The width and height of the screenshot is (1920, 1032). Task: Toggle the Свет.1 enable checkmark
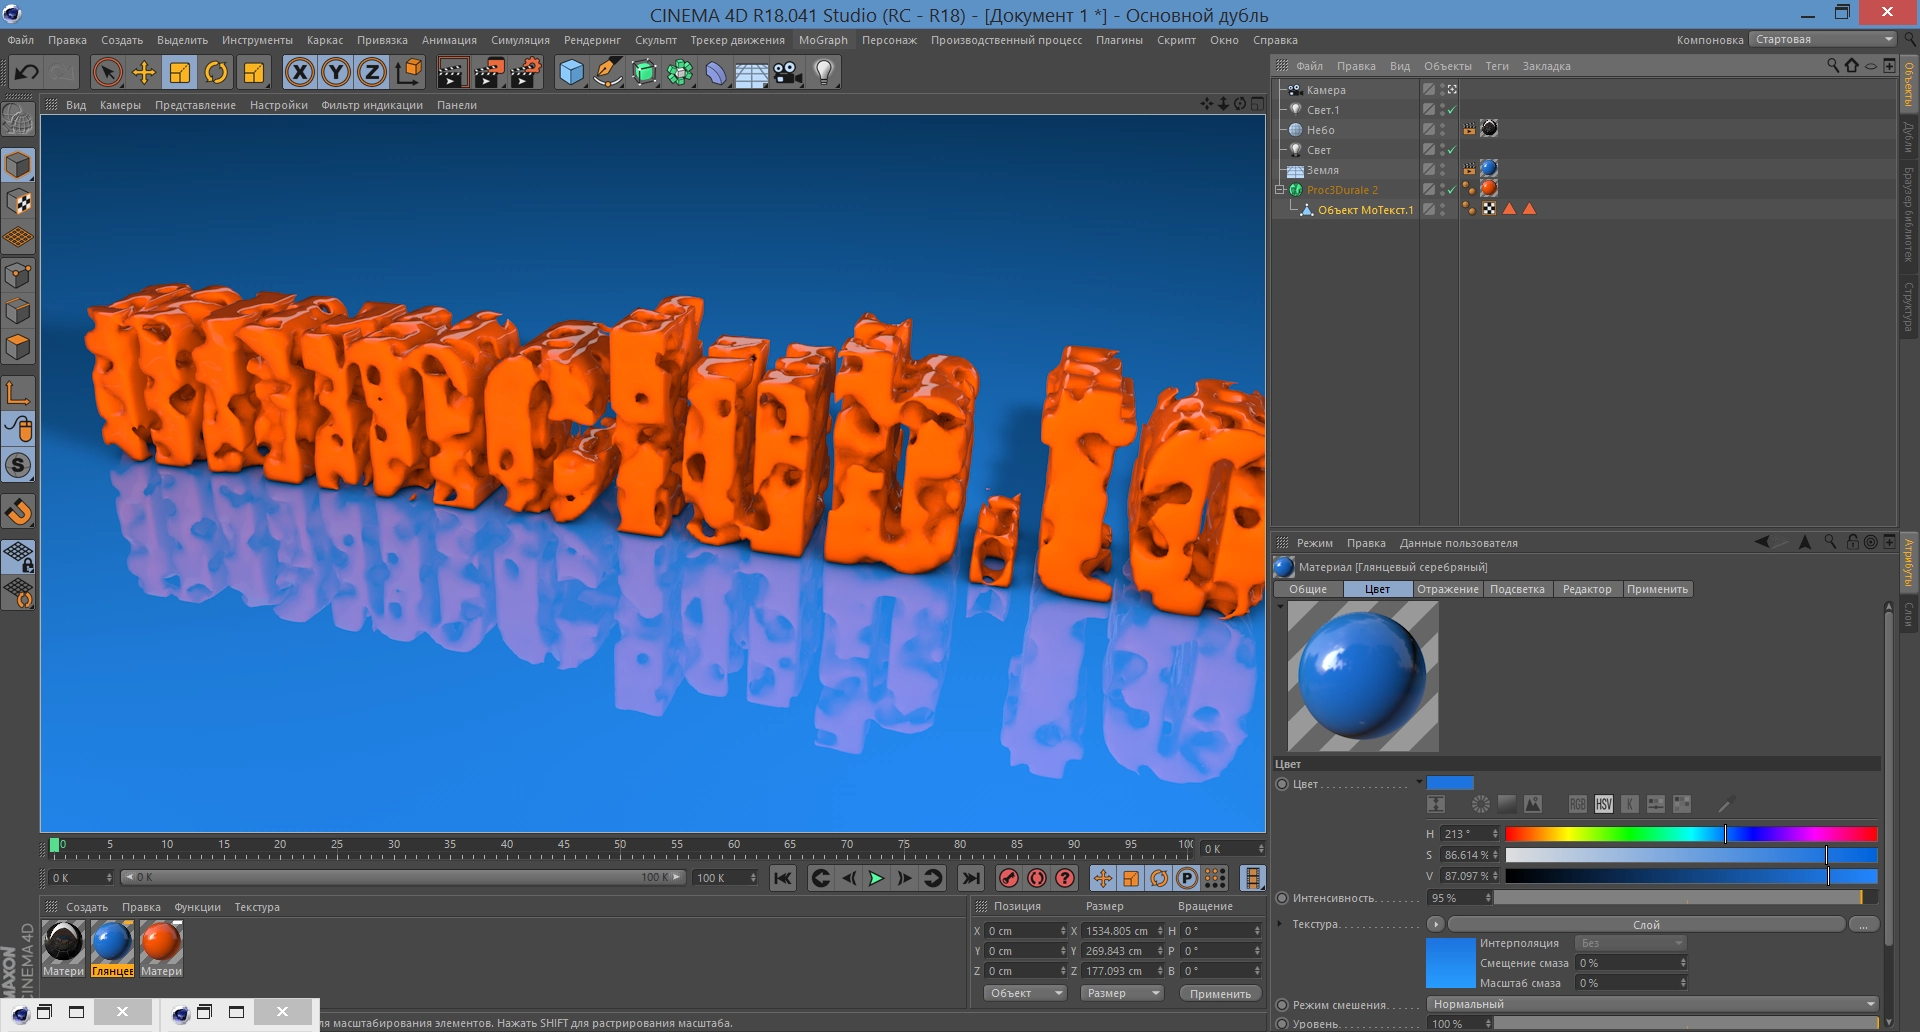[1451, 110]
